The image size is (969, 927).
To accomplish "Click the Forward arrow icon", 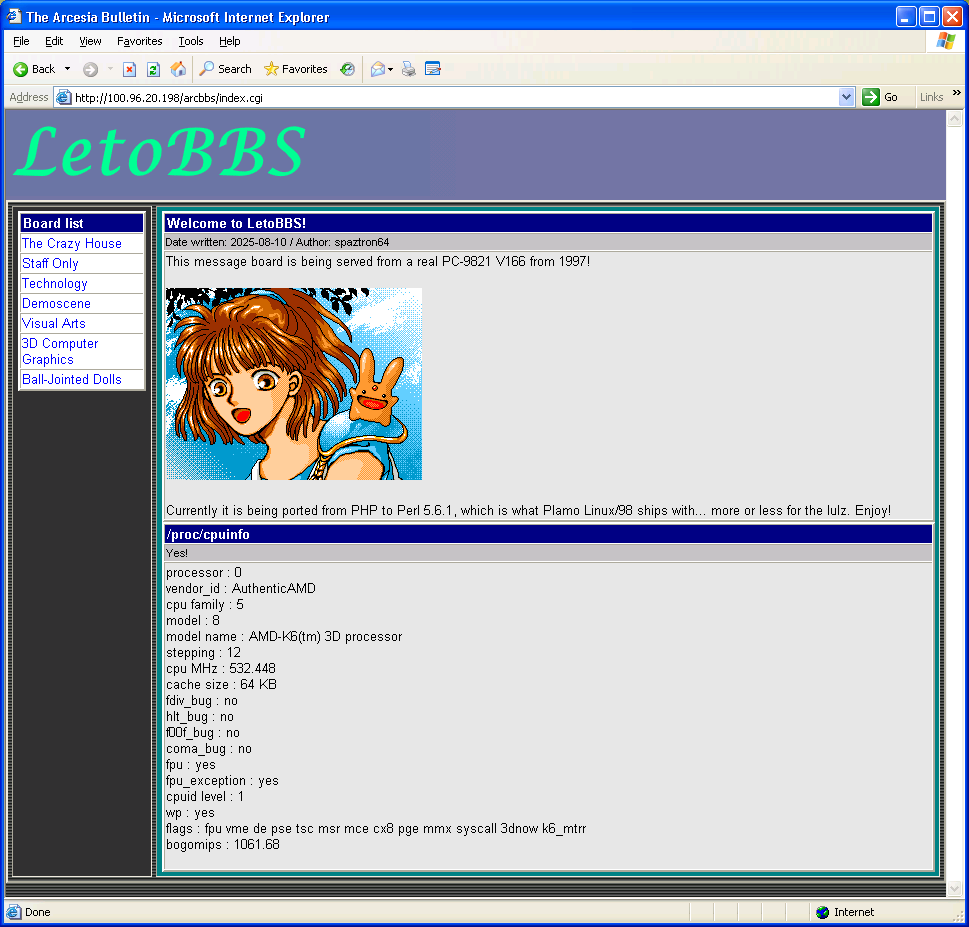I will [x=90, y=69].
